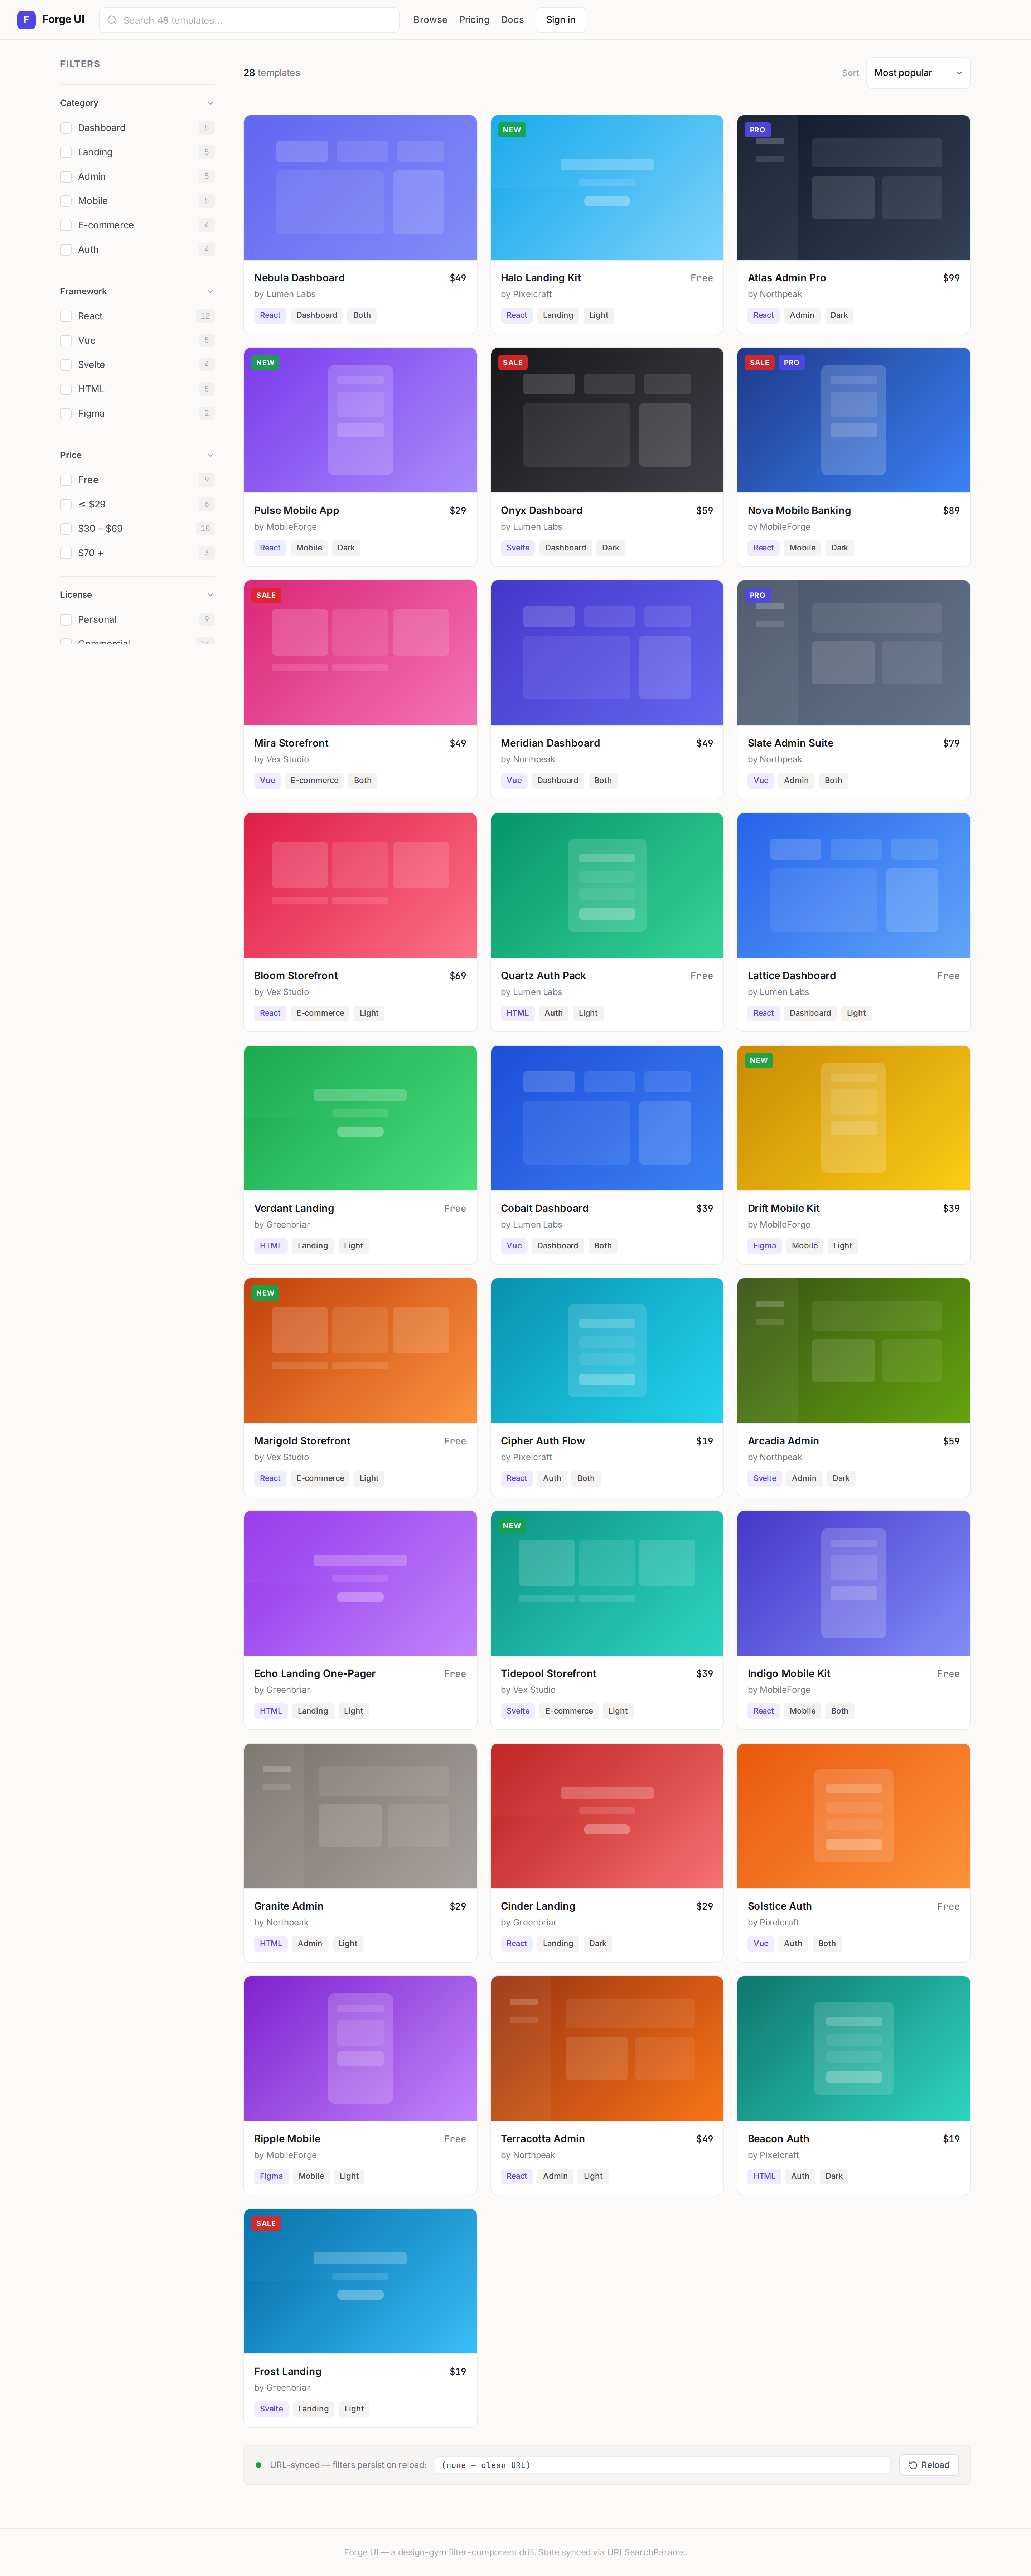The width and height of the screenshot is (1031, 2576).
Task: Check the Mobile category filter
Action: [x=66, y=201]
